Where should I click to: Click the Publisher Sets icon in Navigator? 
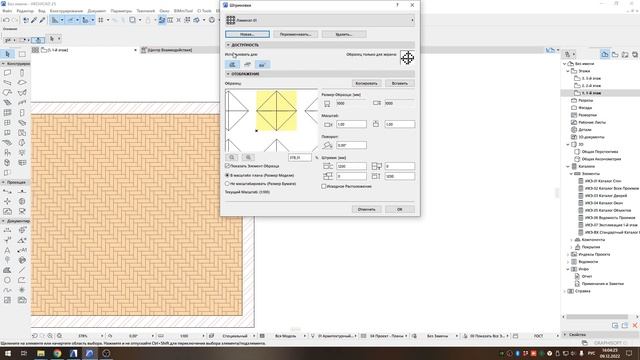(x=635, y=54)
